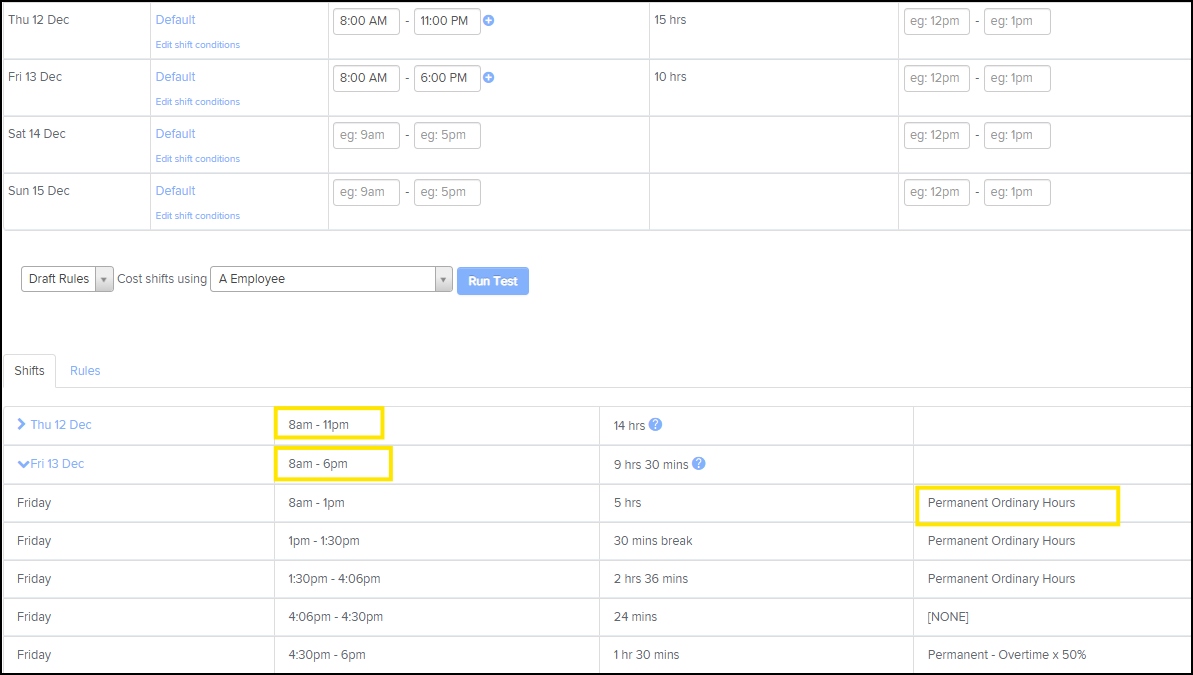Click the 6:00 PM end time field
This screenshot has width=1193, height=675.
[446, 78]
